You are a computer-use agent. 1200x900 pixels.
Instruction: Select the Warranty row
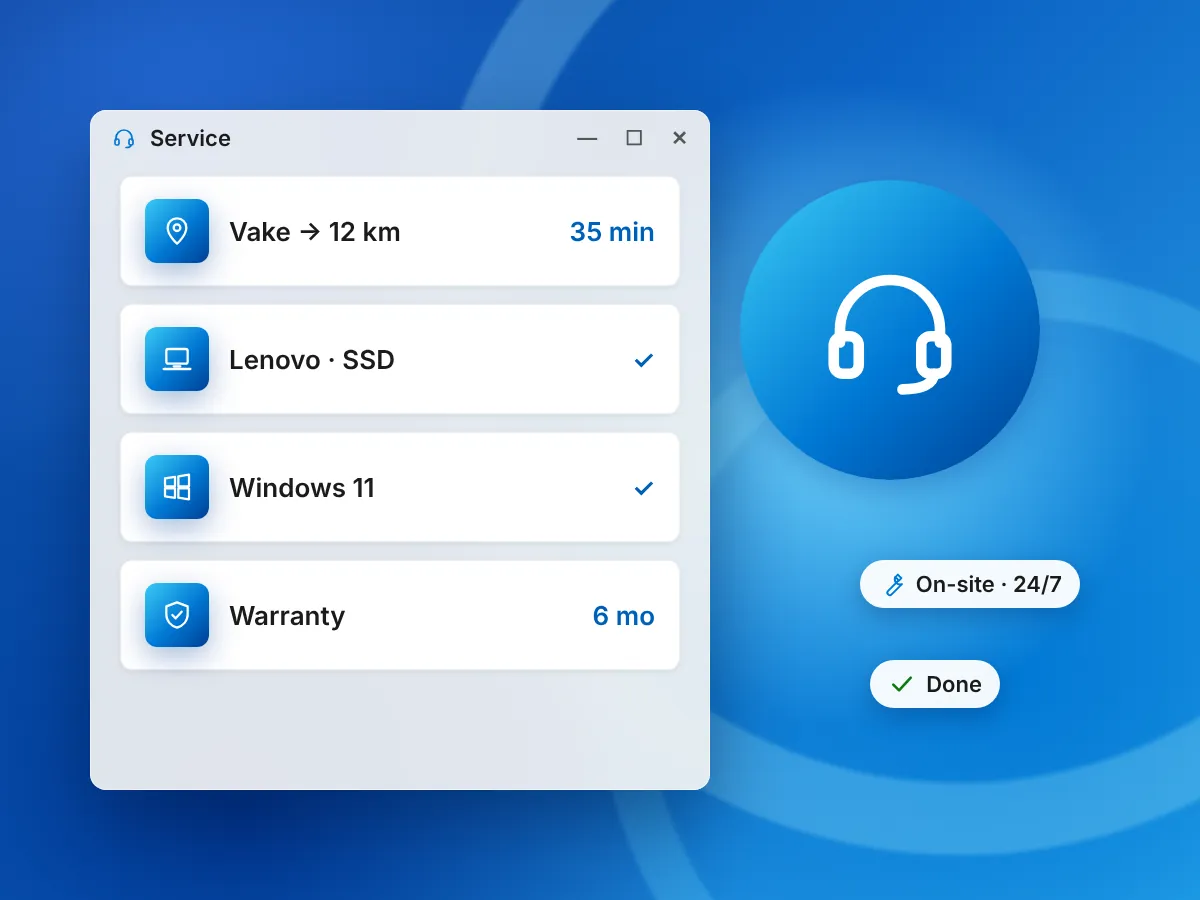[400, 615]
